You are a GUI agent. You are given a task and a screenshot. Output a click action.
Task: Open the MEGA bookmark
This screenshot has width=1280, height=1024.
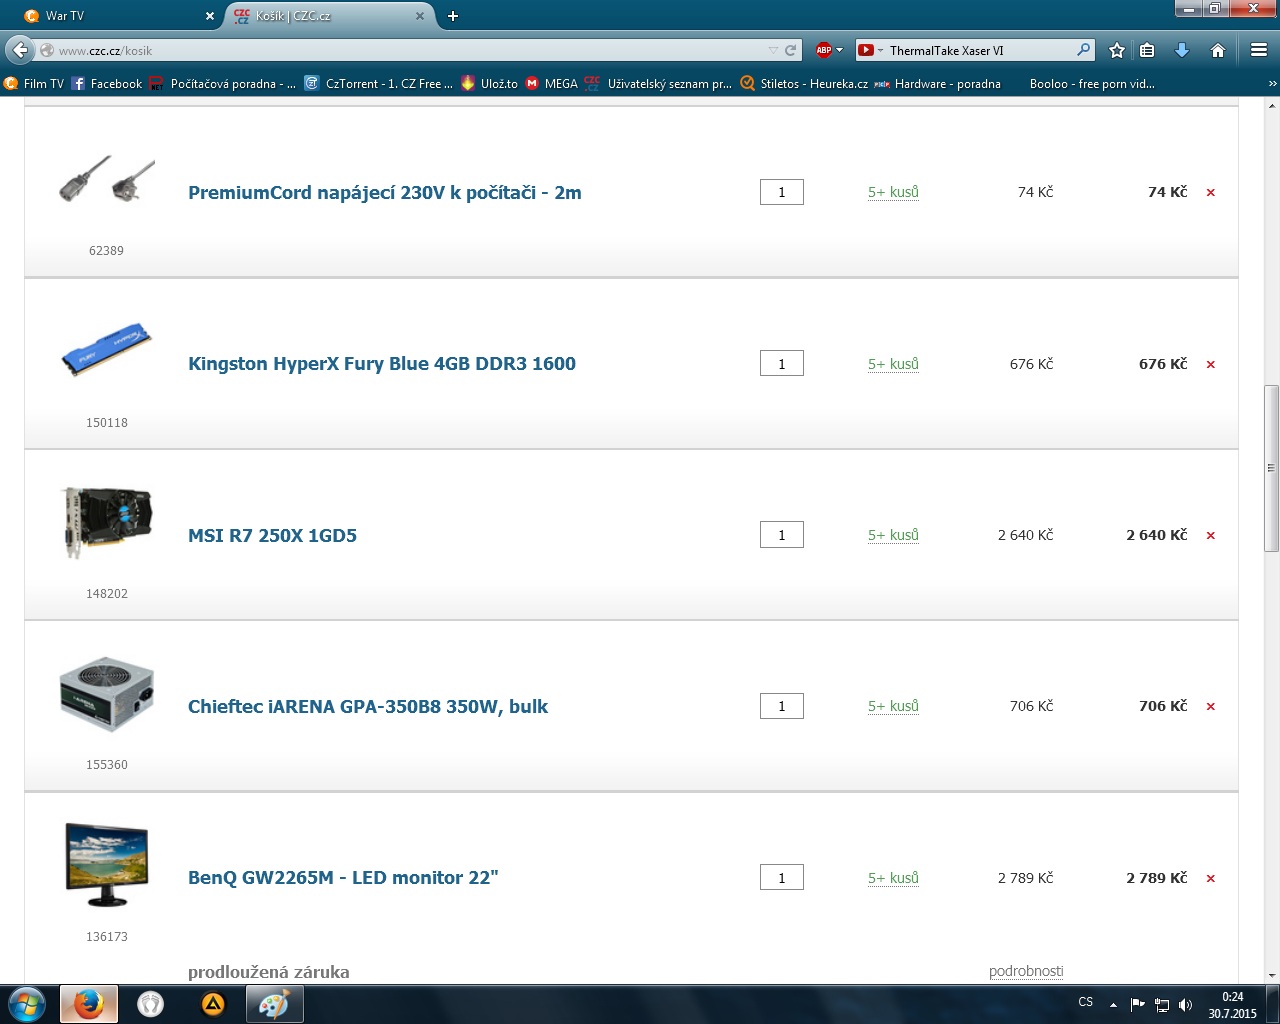(x=552, y=84)
